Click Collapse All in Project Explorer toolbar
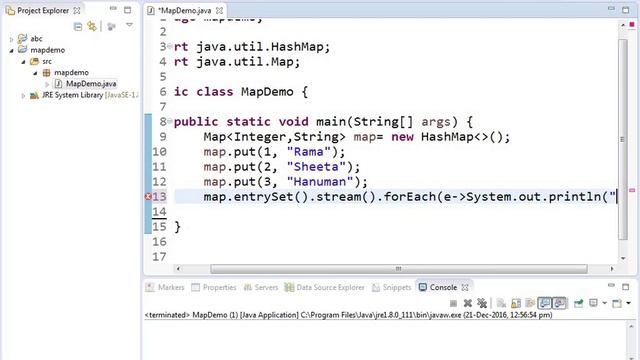Image resolution: width=640 pixels, height=360 pixels. (x=78, y=27)
